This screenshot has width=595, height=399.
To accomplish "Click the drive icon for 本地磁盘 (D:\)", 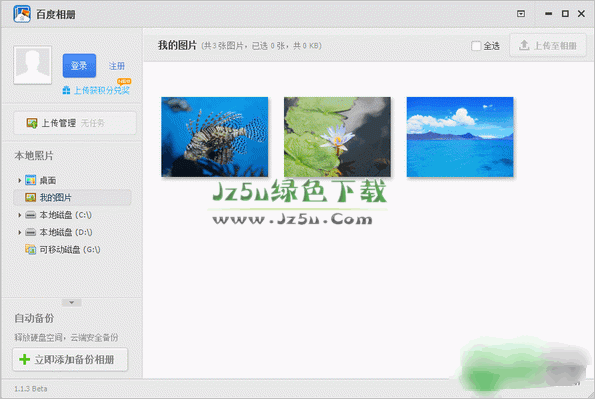I will [30, 232].
